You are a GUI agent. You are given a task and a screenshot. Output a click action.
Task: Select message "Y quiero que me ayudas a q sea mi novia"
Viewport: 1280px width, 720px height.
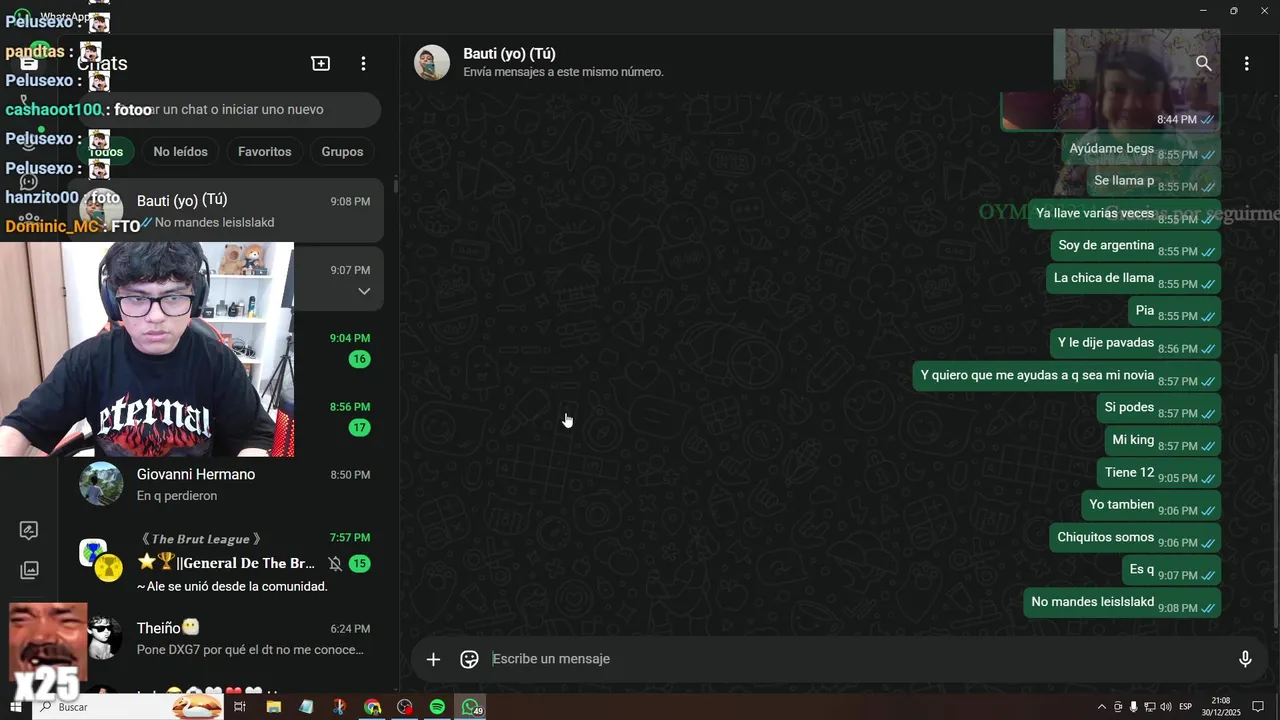point(1066,376)
